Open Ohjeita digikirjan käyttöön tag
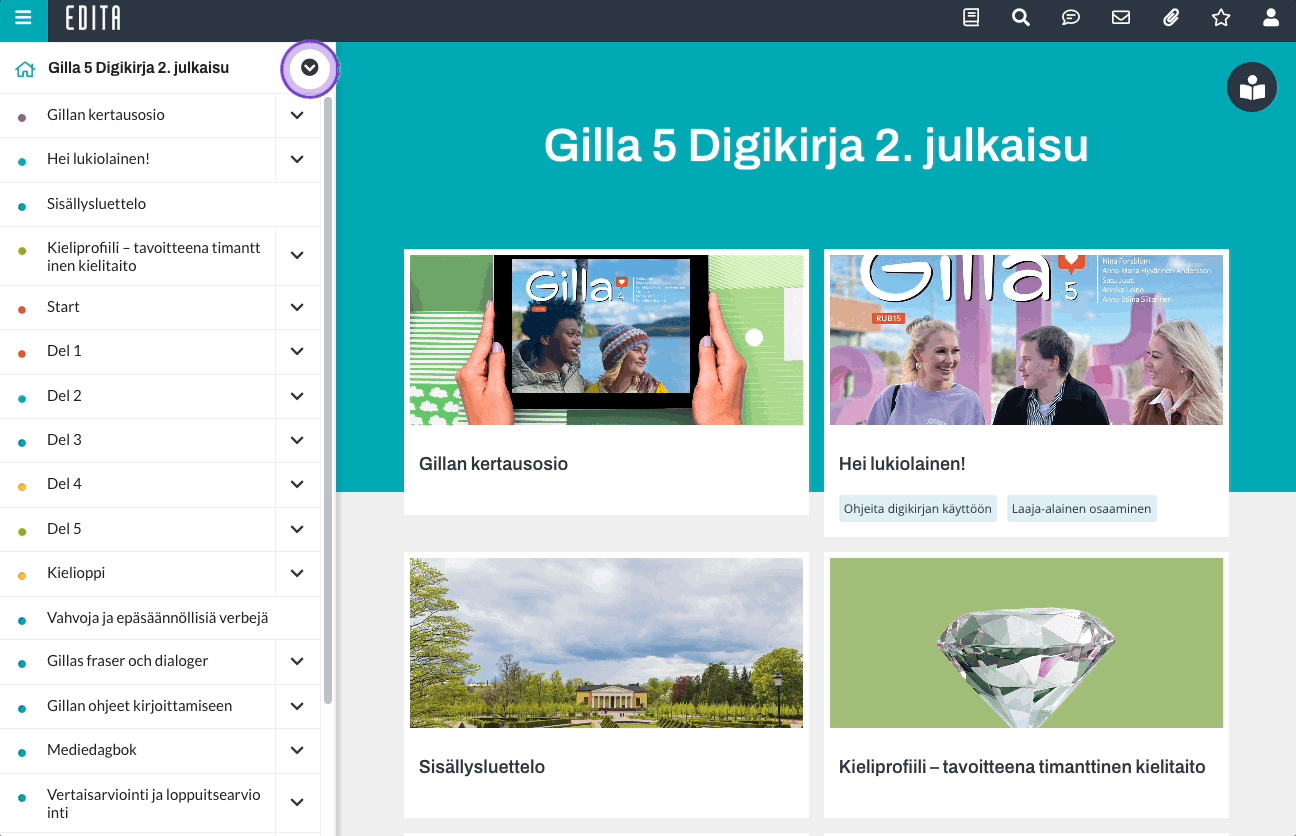 click(918, 509)
